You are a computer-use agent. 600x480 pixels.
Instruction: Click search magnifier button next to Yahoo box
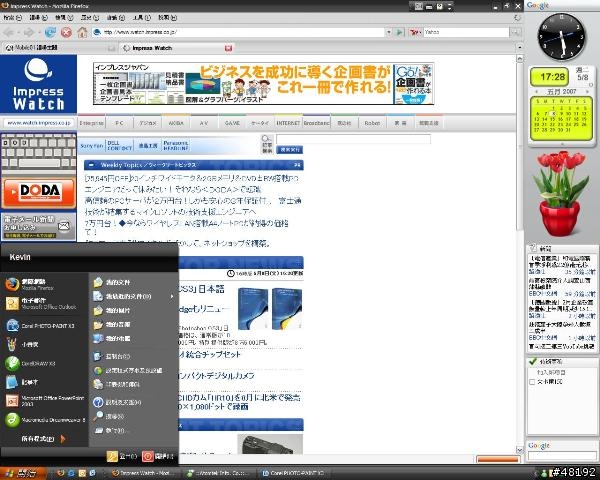pyautogui.click(x=516, y=33)
